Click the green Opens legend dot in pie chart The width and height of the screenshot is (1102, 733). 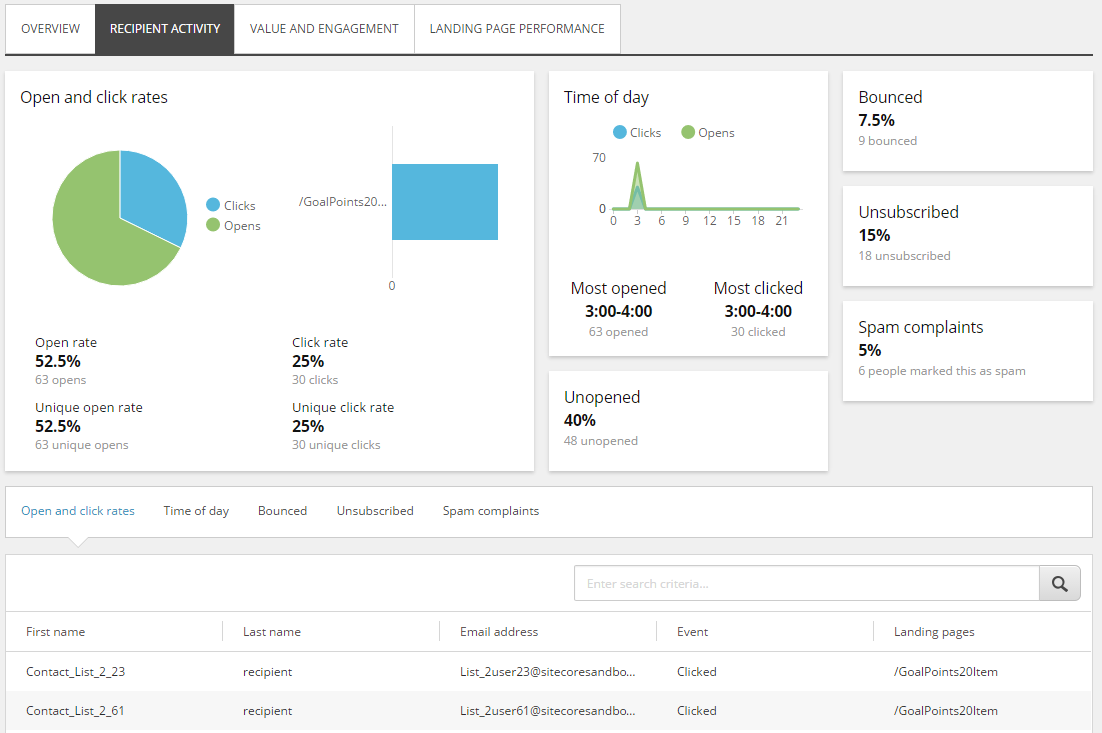tap(213, 225)
